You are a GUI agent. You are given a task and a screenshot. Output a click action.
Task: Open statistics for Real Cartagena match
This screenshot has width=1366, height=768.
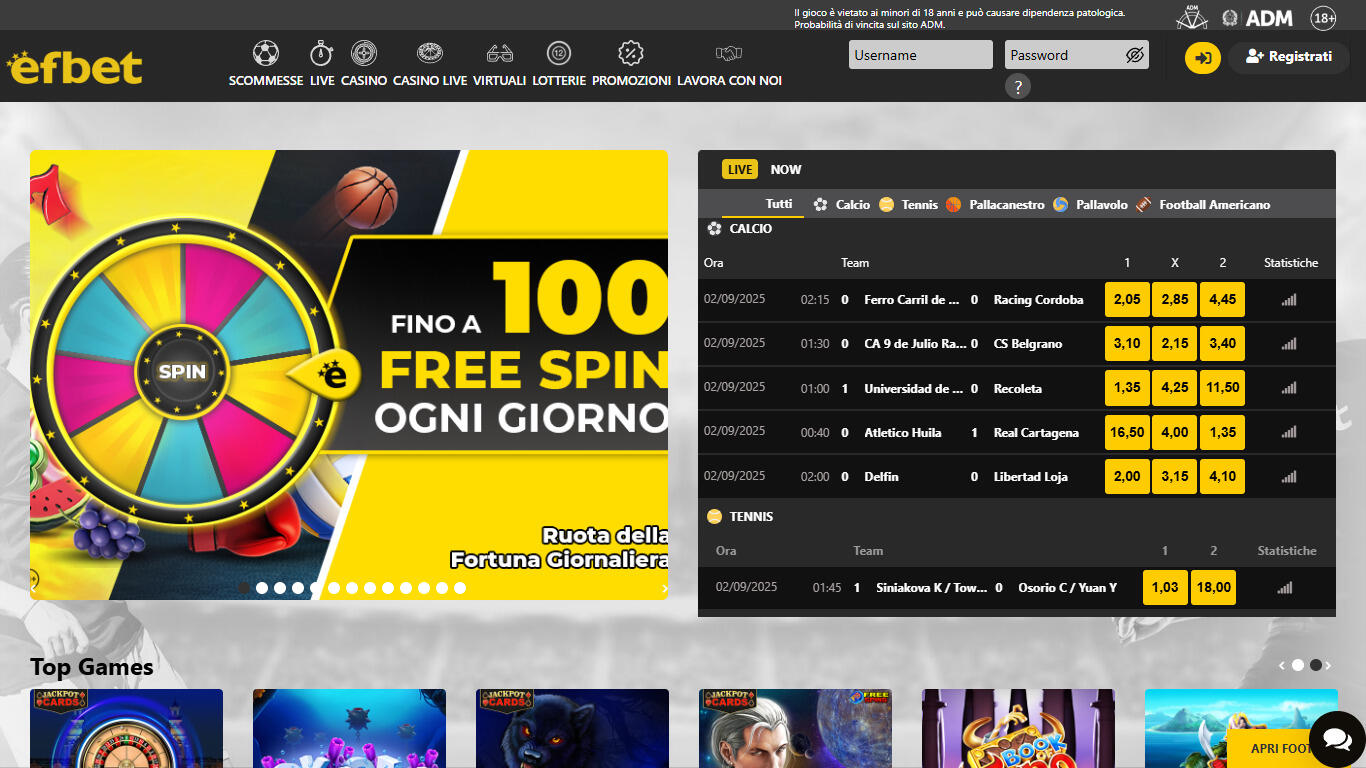click(x=1289, y=433)
